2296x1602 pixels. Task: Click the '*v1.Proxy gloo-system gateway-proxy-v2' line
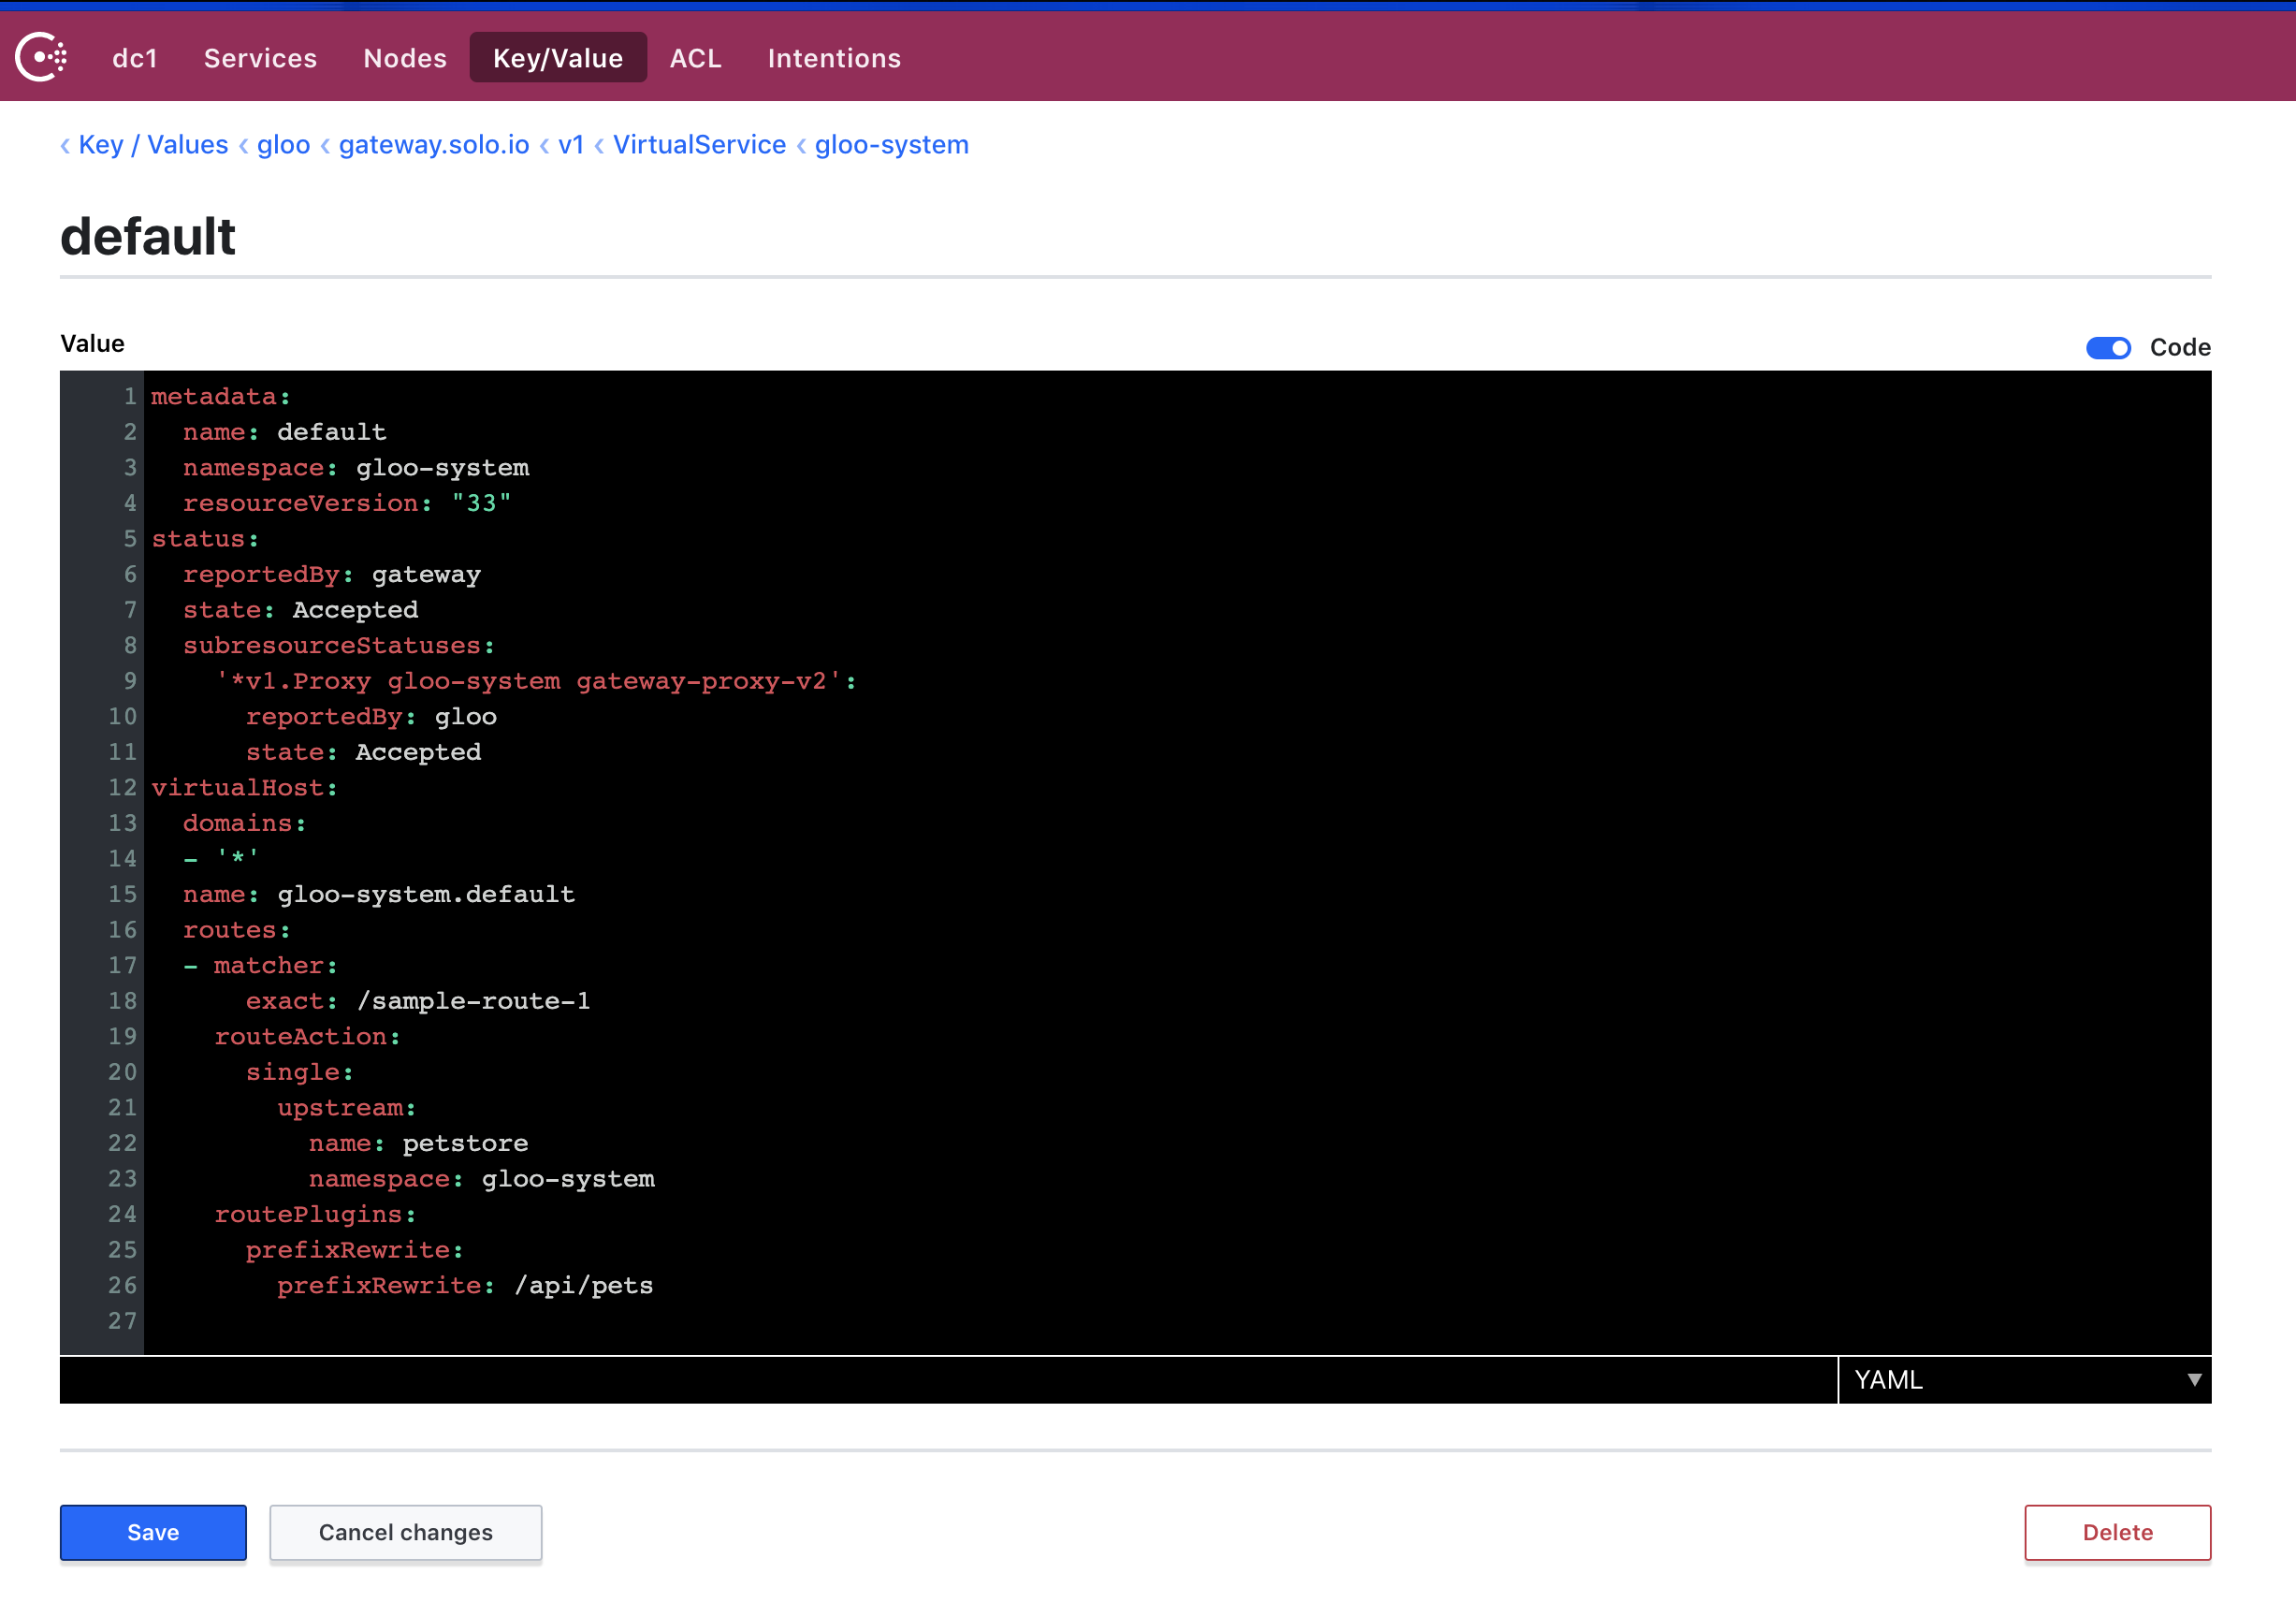tap(536, 681)
